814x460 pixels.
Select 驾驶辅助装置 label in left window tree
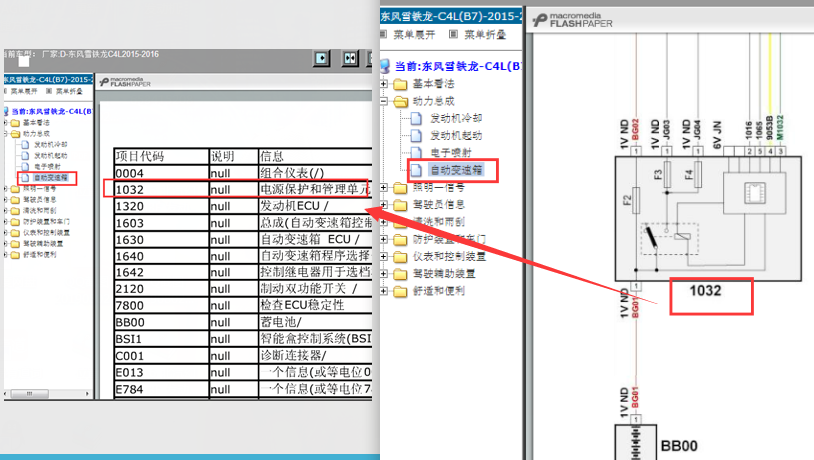tap(43, 243)
